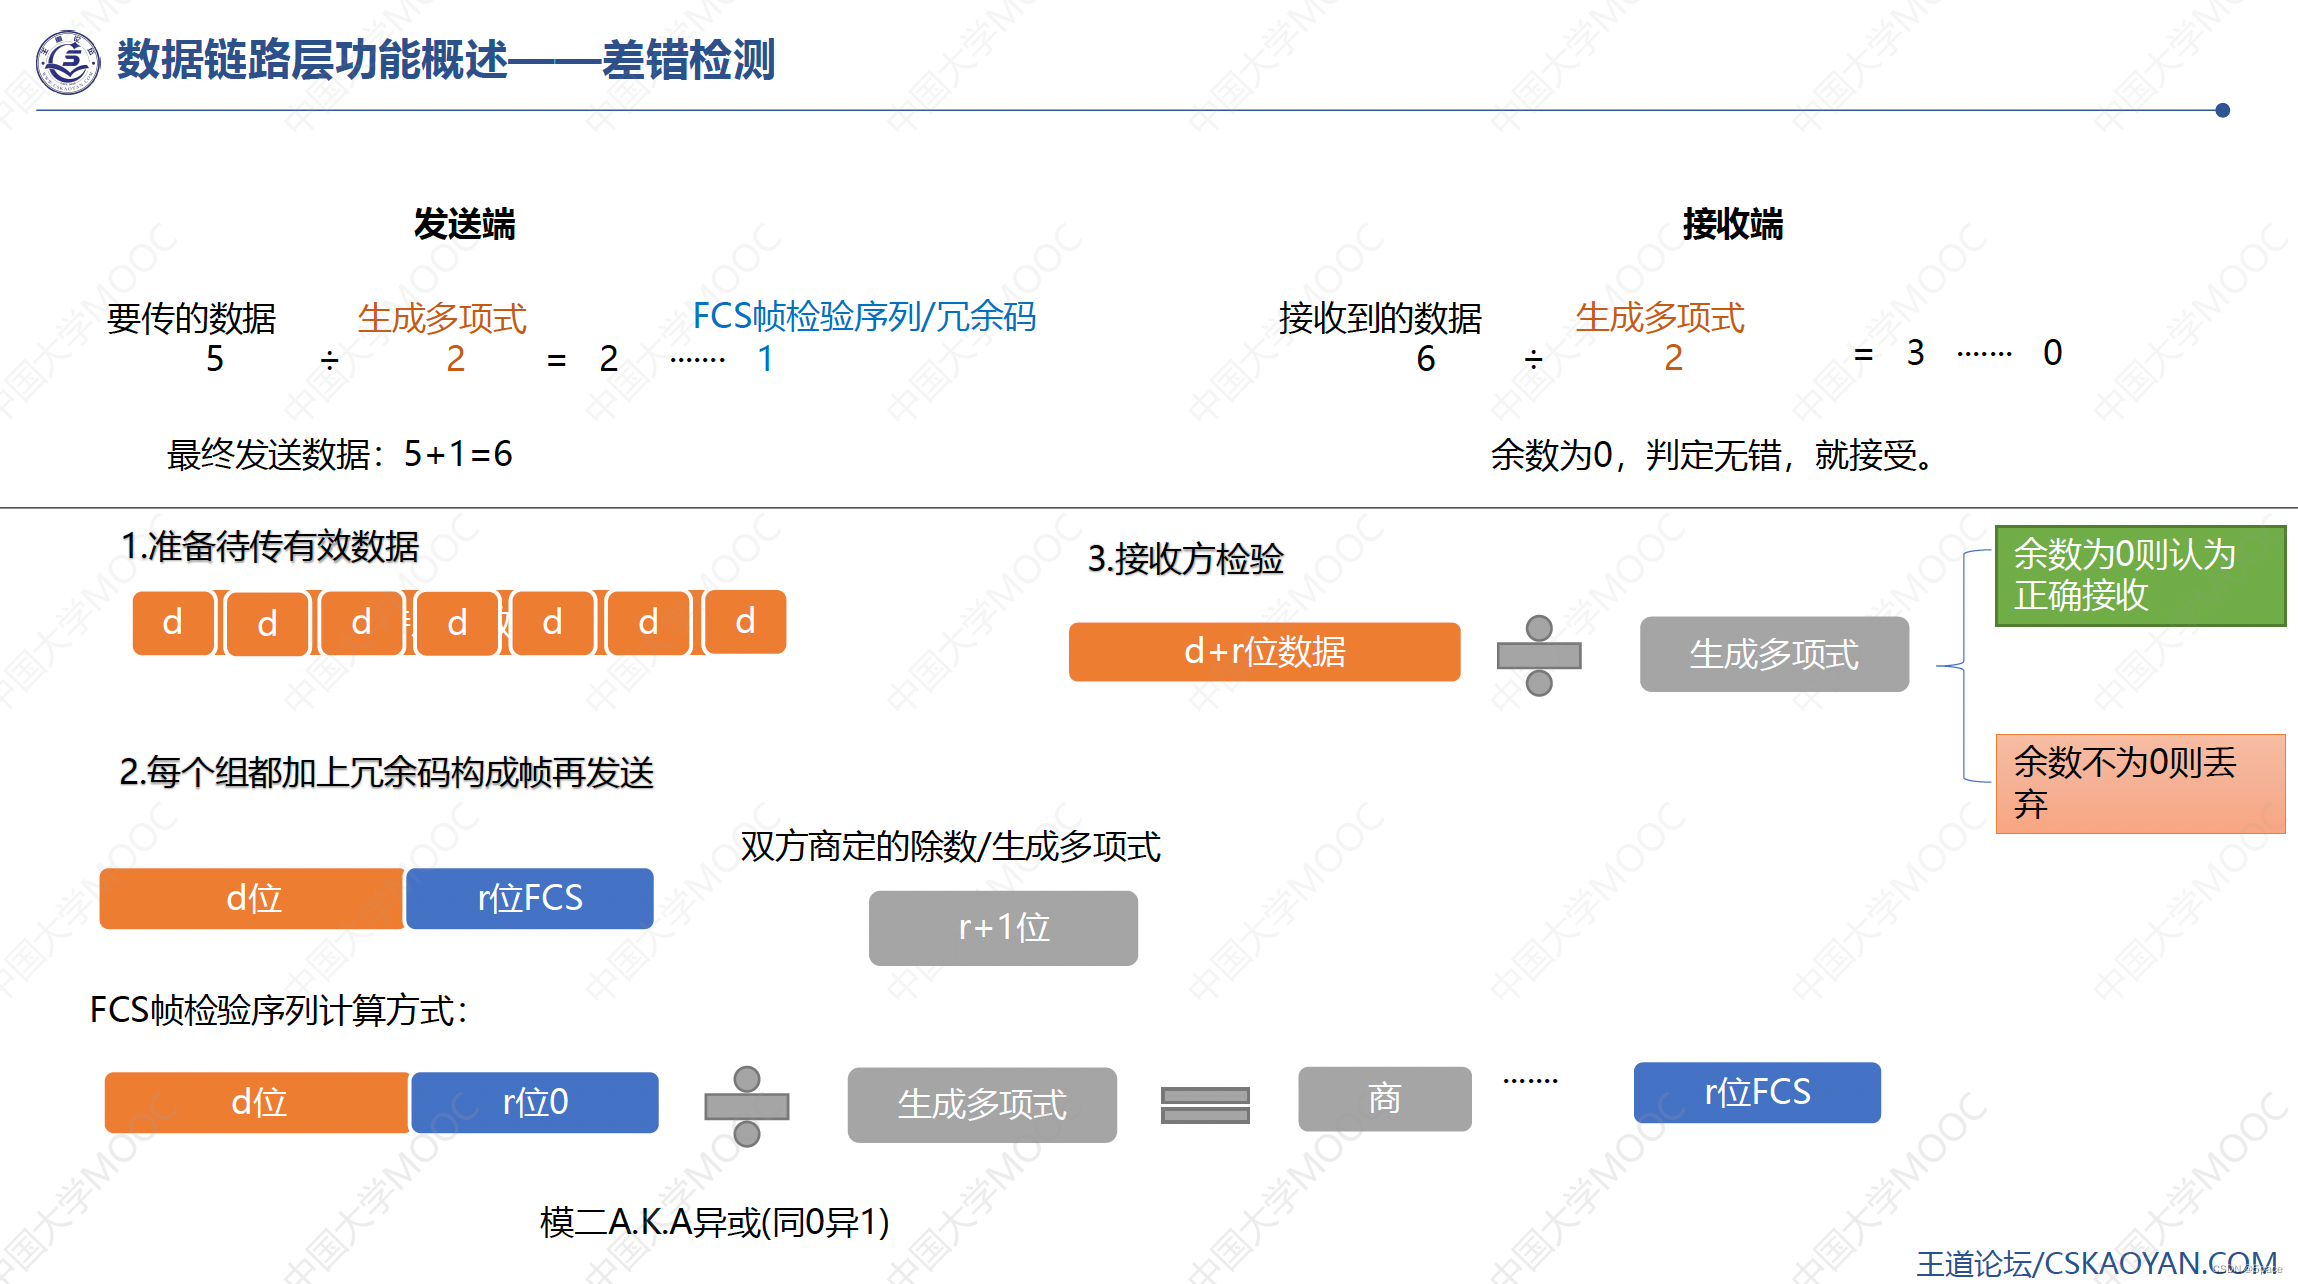This screenshot has height=1284, width=2298.
Task: Click 生成多项式 label under 接收端
Action: 1660,318
